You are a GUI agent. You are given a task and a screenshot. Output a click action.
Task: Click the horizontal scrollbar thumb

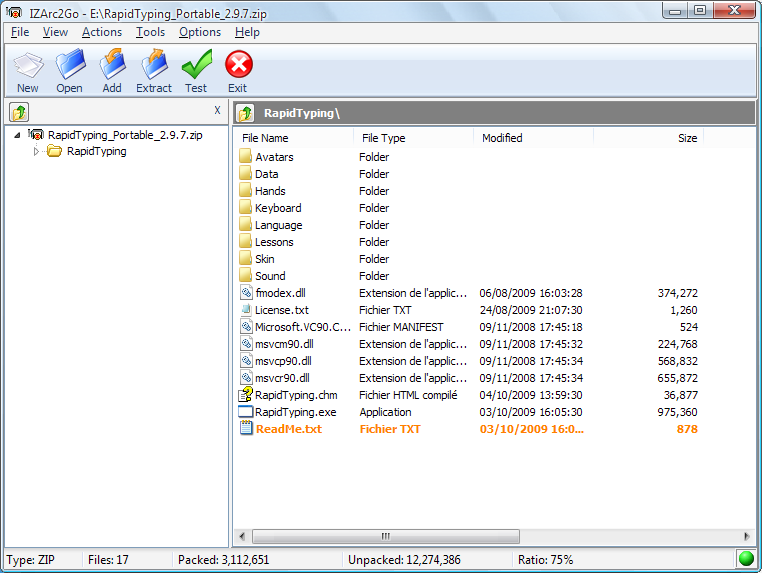click(386, 537)
